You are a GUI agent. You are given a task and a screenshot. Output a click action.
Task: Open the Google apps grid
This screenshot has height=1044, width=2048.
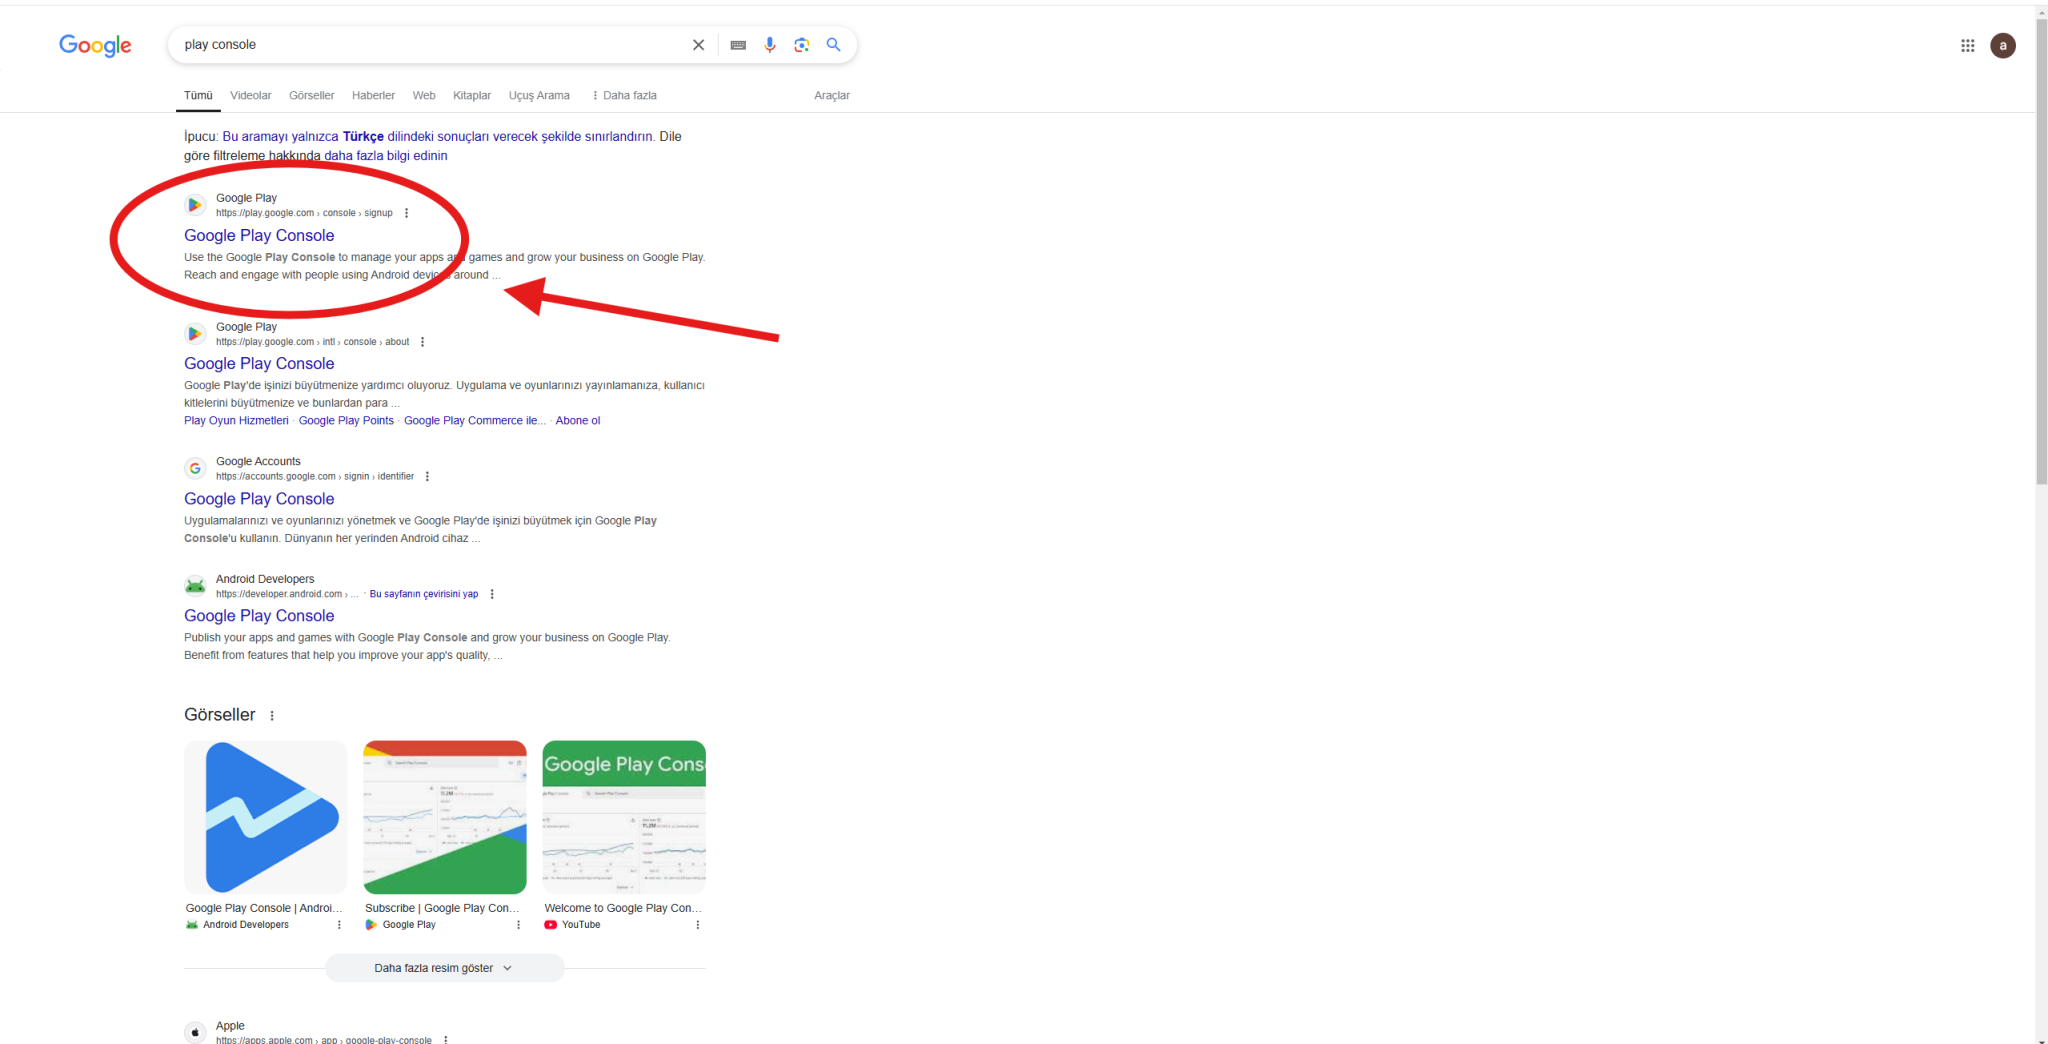(x=1967, y=45)
